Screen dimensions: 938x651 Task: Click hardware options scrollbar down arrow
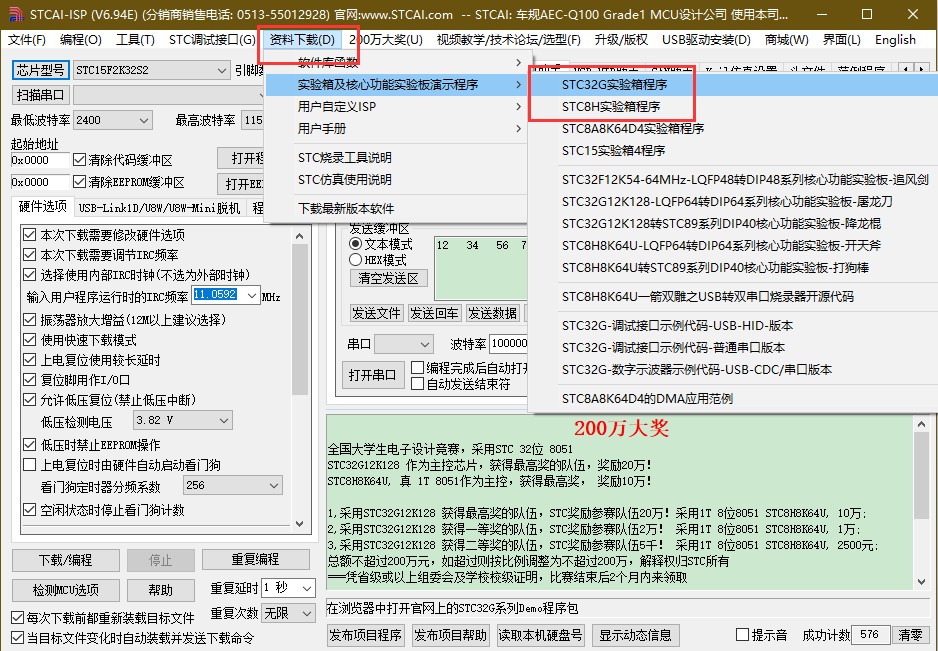[x=300, y=524]
